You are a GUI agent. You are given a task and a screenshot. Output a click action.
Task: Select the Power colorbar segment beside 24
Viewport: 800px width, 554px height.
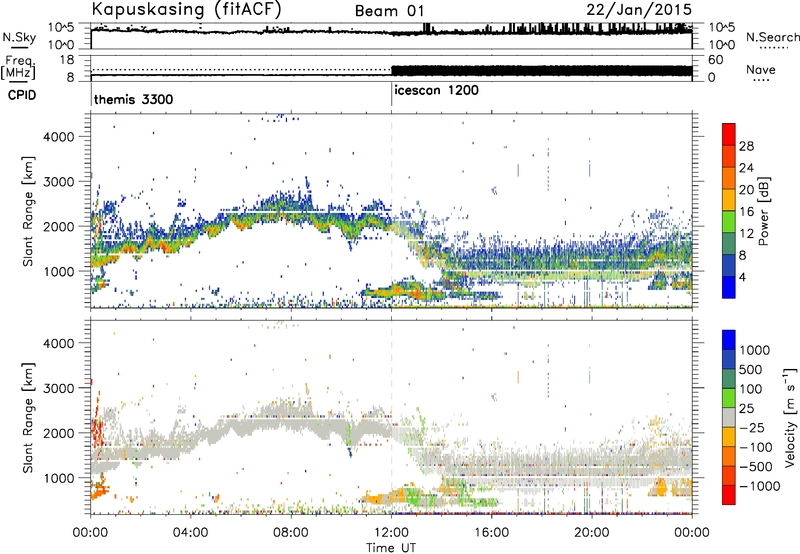(729, 156)
